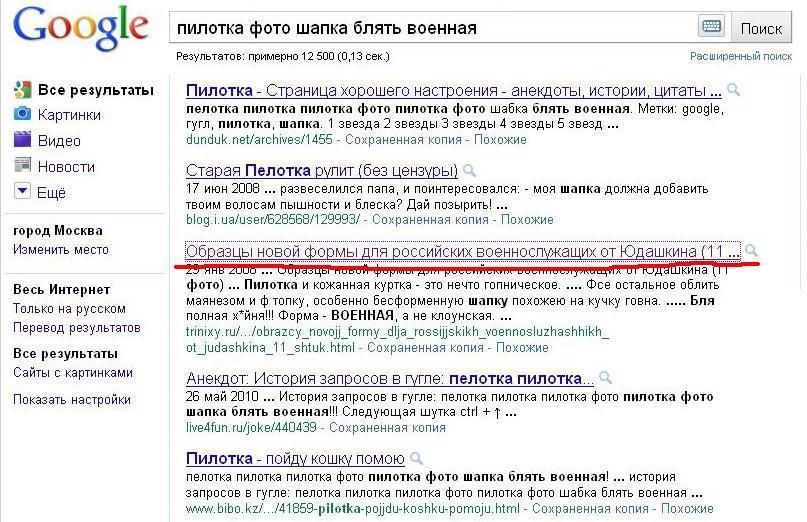Screen dimensions: 807x522
Task: Click preview magnifier next to 'Старая Пелотка' result
Action: [468, 171]
